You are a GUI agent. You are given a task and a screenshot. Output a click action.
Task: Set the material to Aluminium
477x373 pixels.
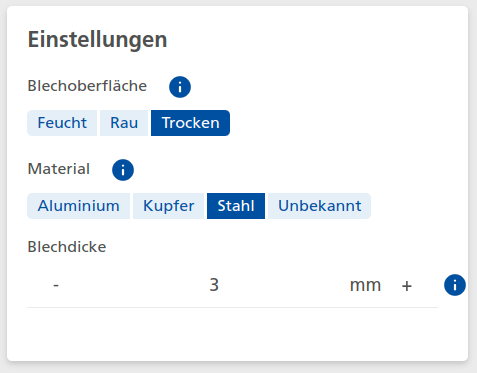coord(79,206)
